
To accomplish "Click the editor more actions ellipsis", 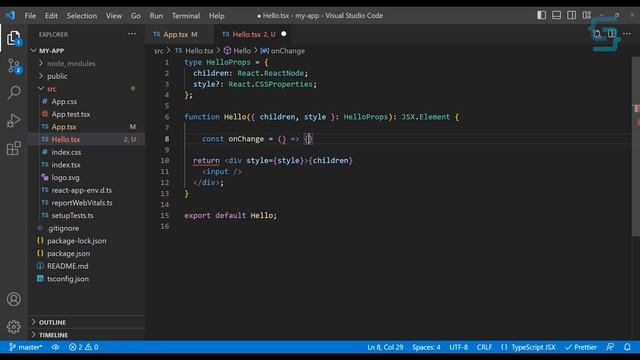I will (x=627, y=34).
